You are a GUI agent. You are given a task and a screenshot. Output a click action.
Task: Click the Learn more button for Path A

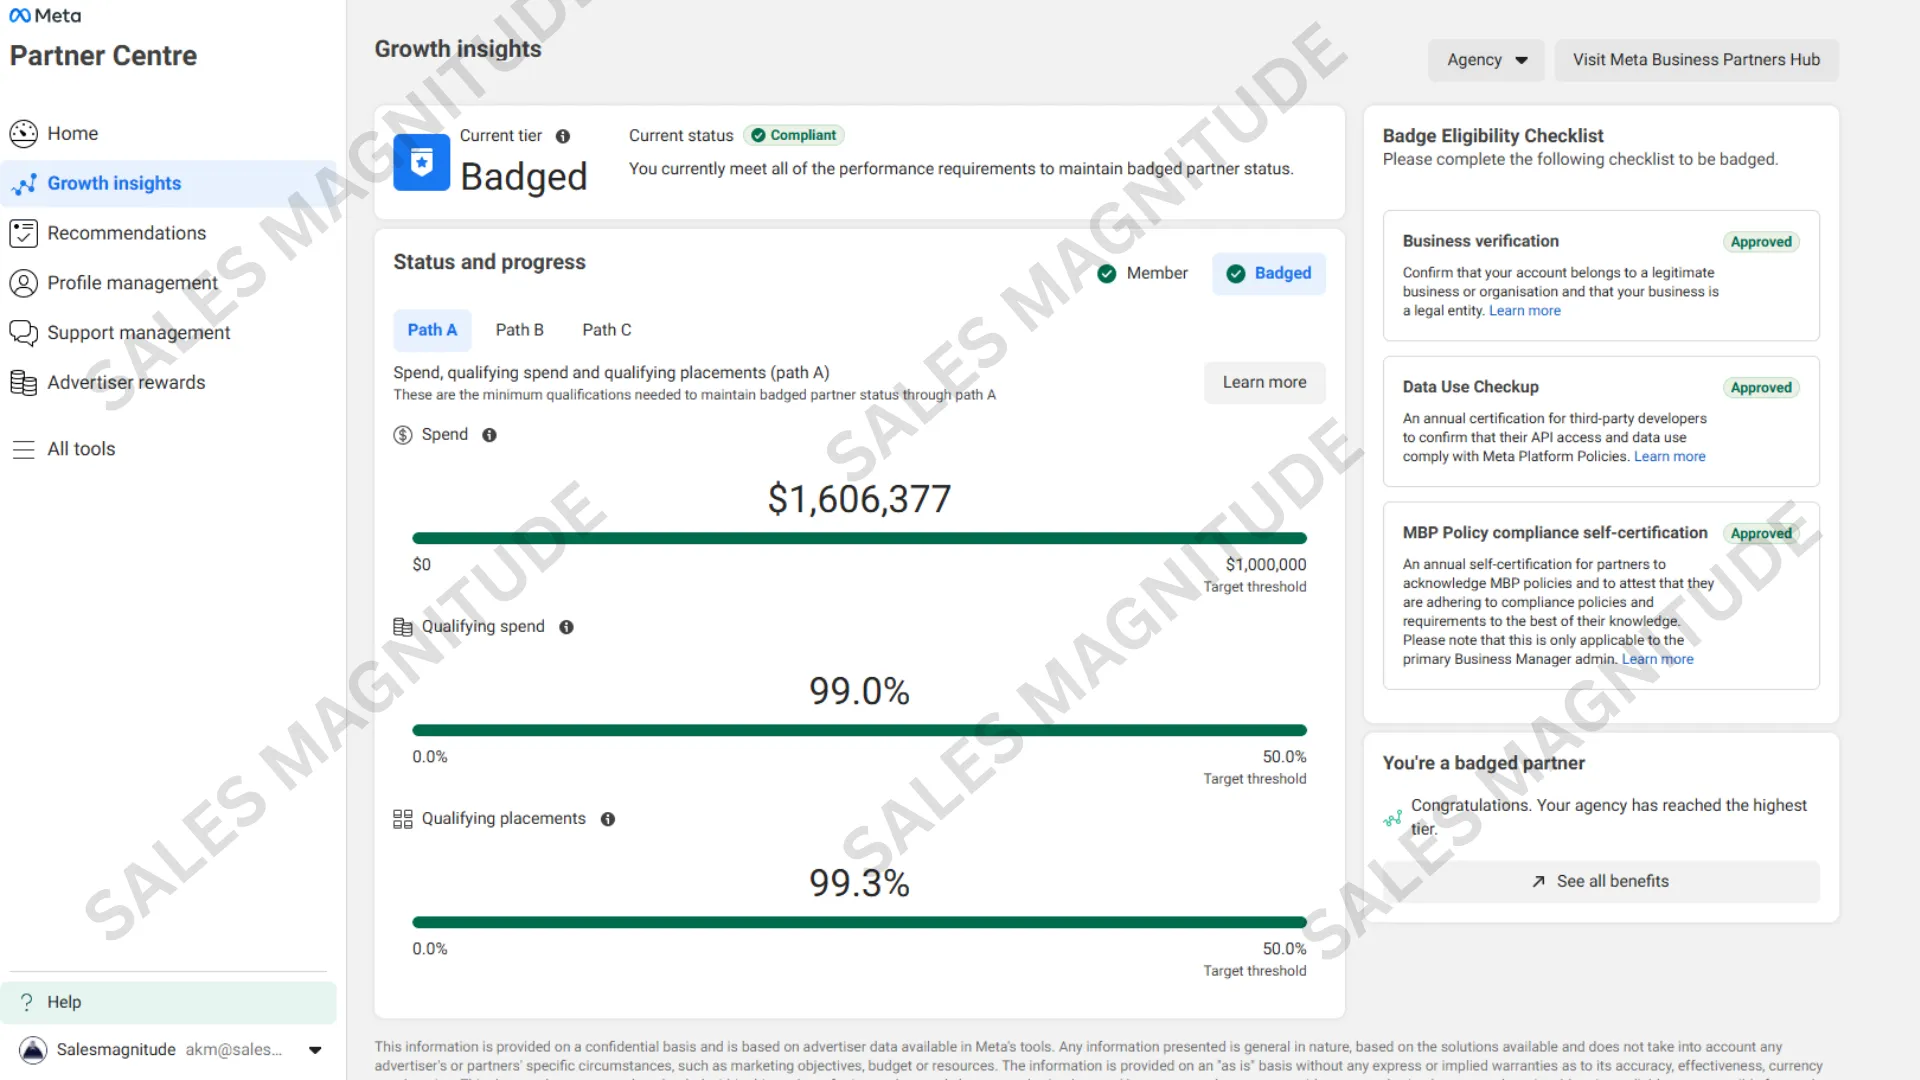(1264, 383)
